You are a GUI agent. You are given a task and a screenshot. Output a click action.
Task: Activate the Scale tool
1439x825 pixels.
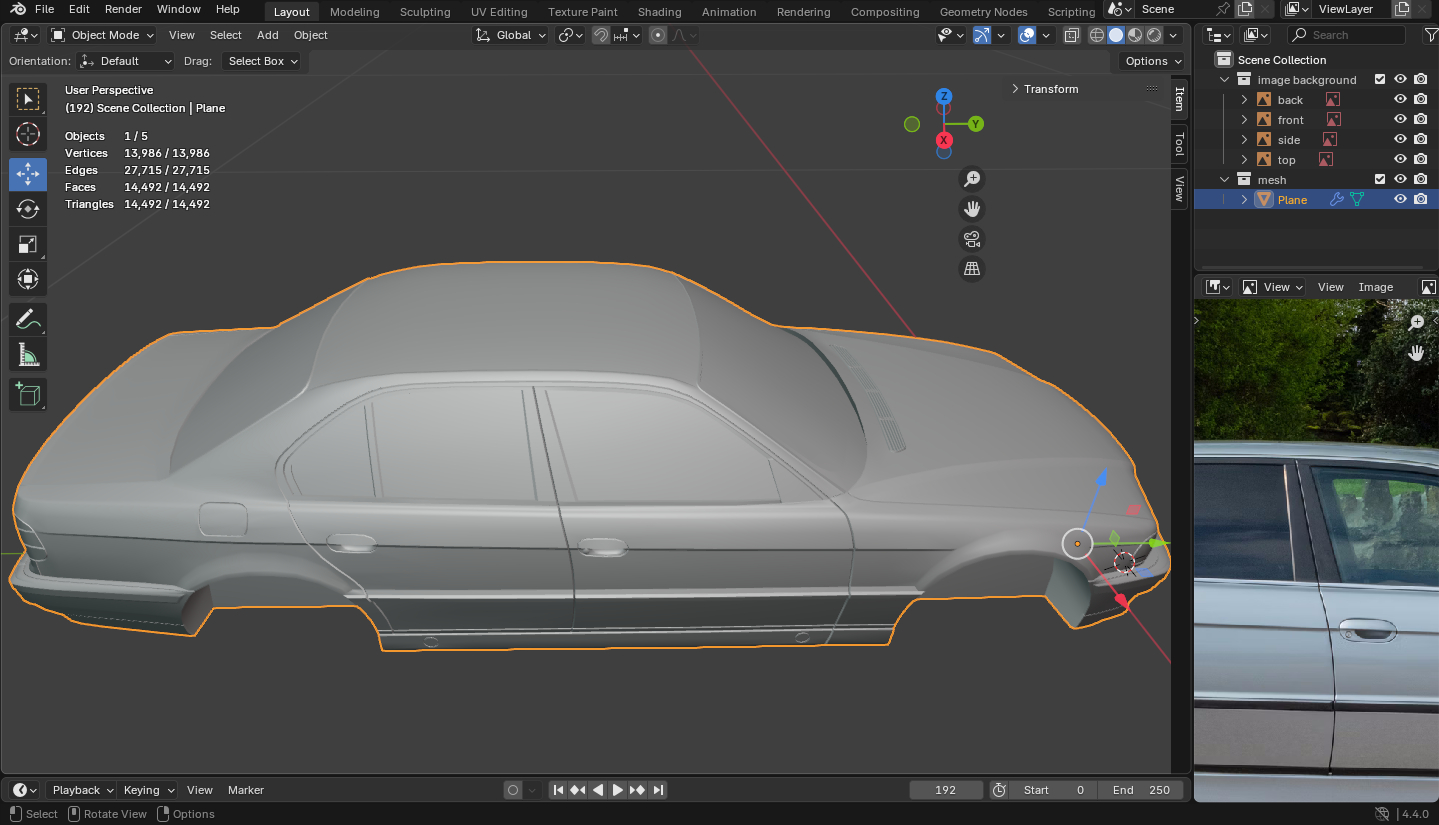(28, 245)
